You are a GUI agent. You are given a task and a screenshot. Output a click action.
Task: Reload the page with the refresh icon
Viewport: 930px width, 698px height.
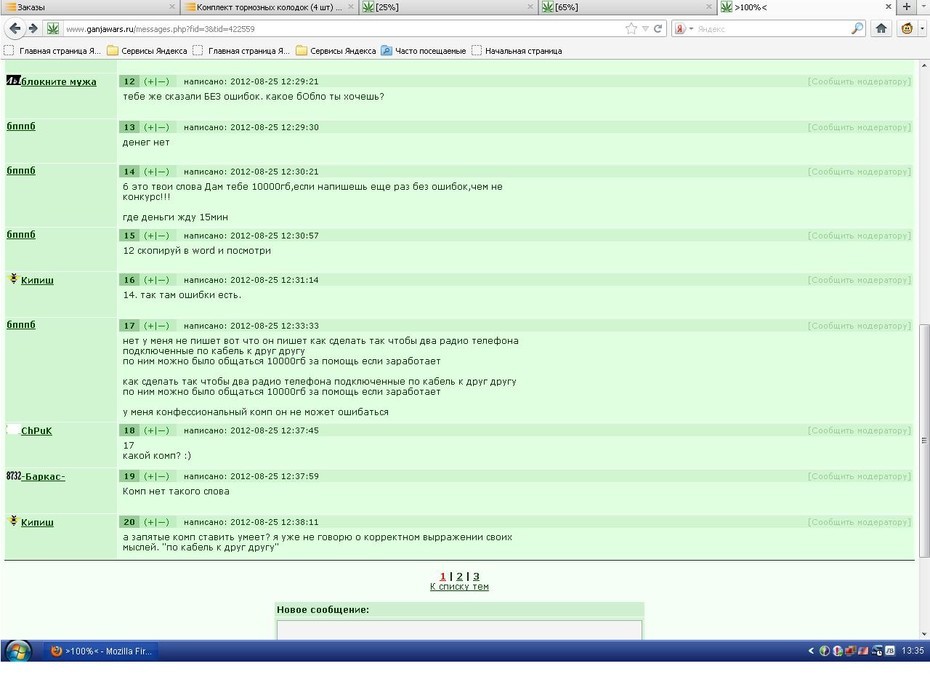658,28
